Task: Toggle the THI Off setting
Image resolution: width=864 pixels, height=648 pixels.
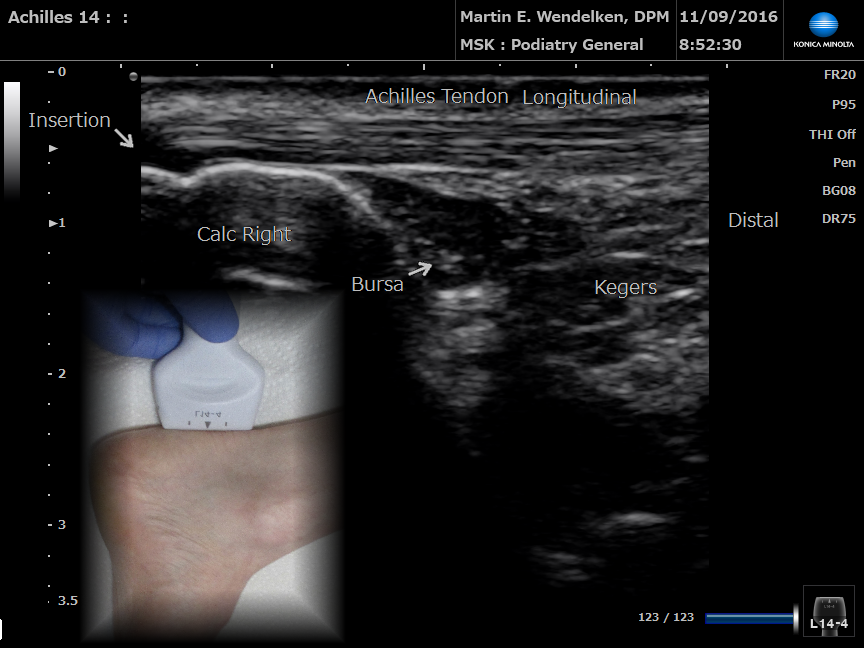Action: click(x=832, y=134)
